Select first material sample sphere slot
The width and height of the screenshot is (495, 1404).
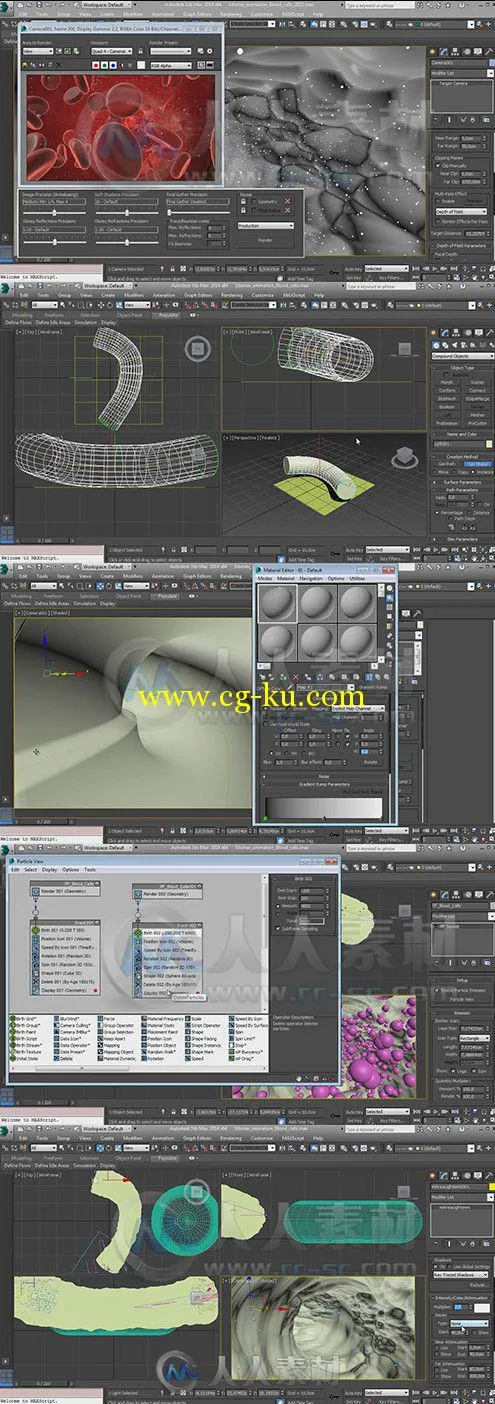[277, 603]
